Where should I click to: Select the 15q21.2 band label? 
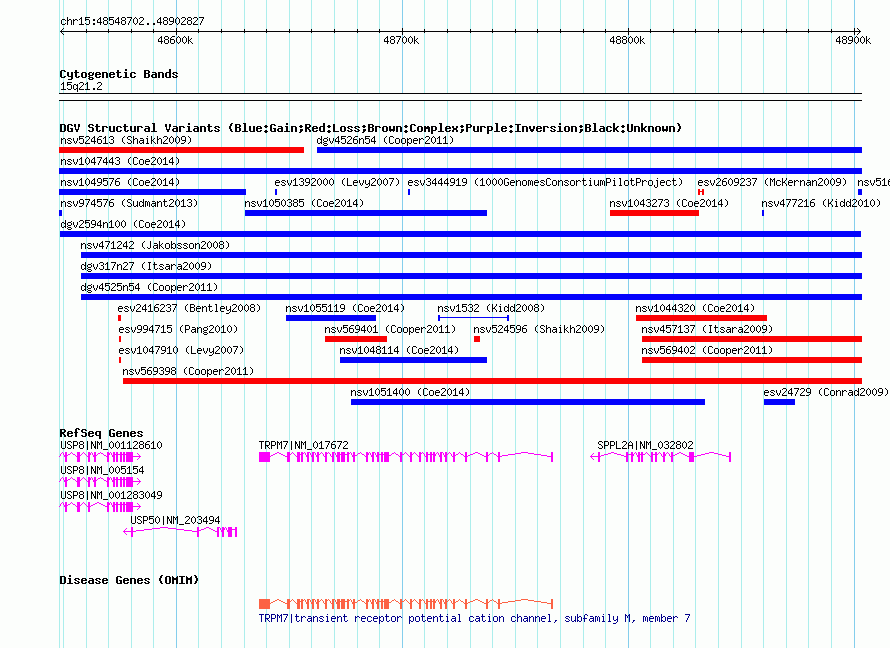click(81, 86)
